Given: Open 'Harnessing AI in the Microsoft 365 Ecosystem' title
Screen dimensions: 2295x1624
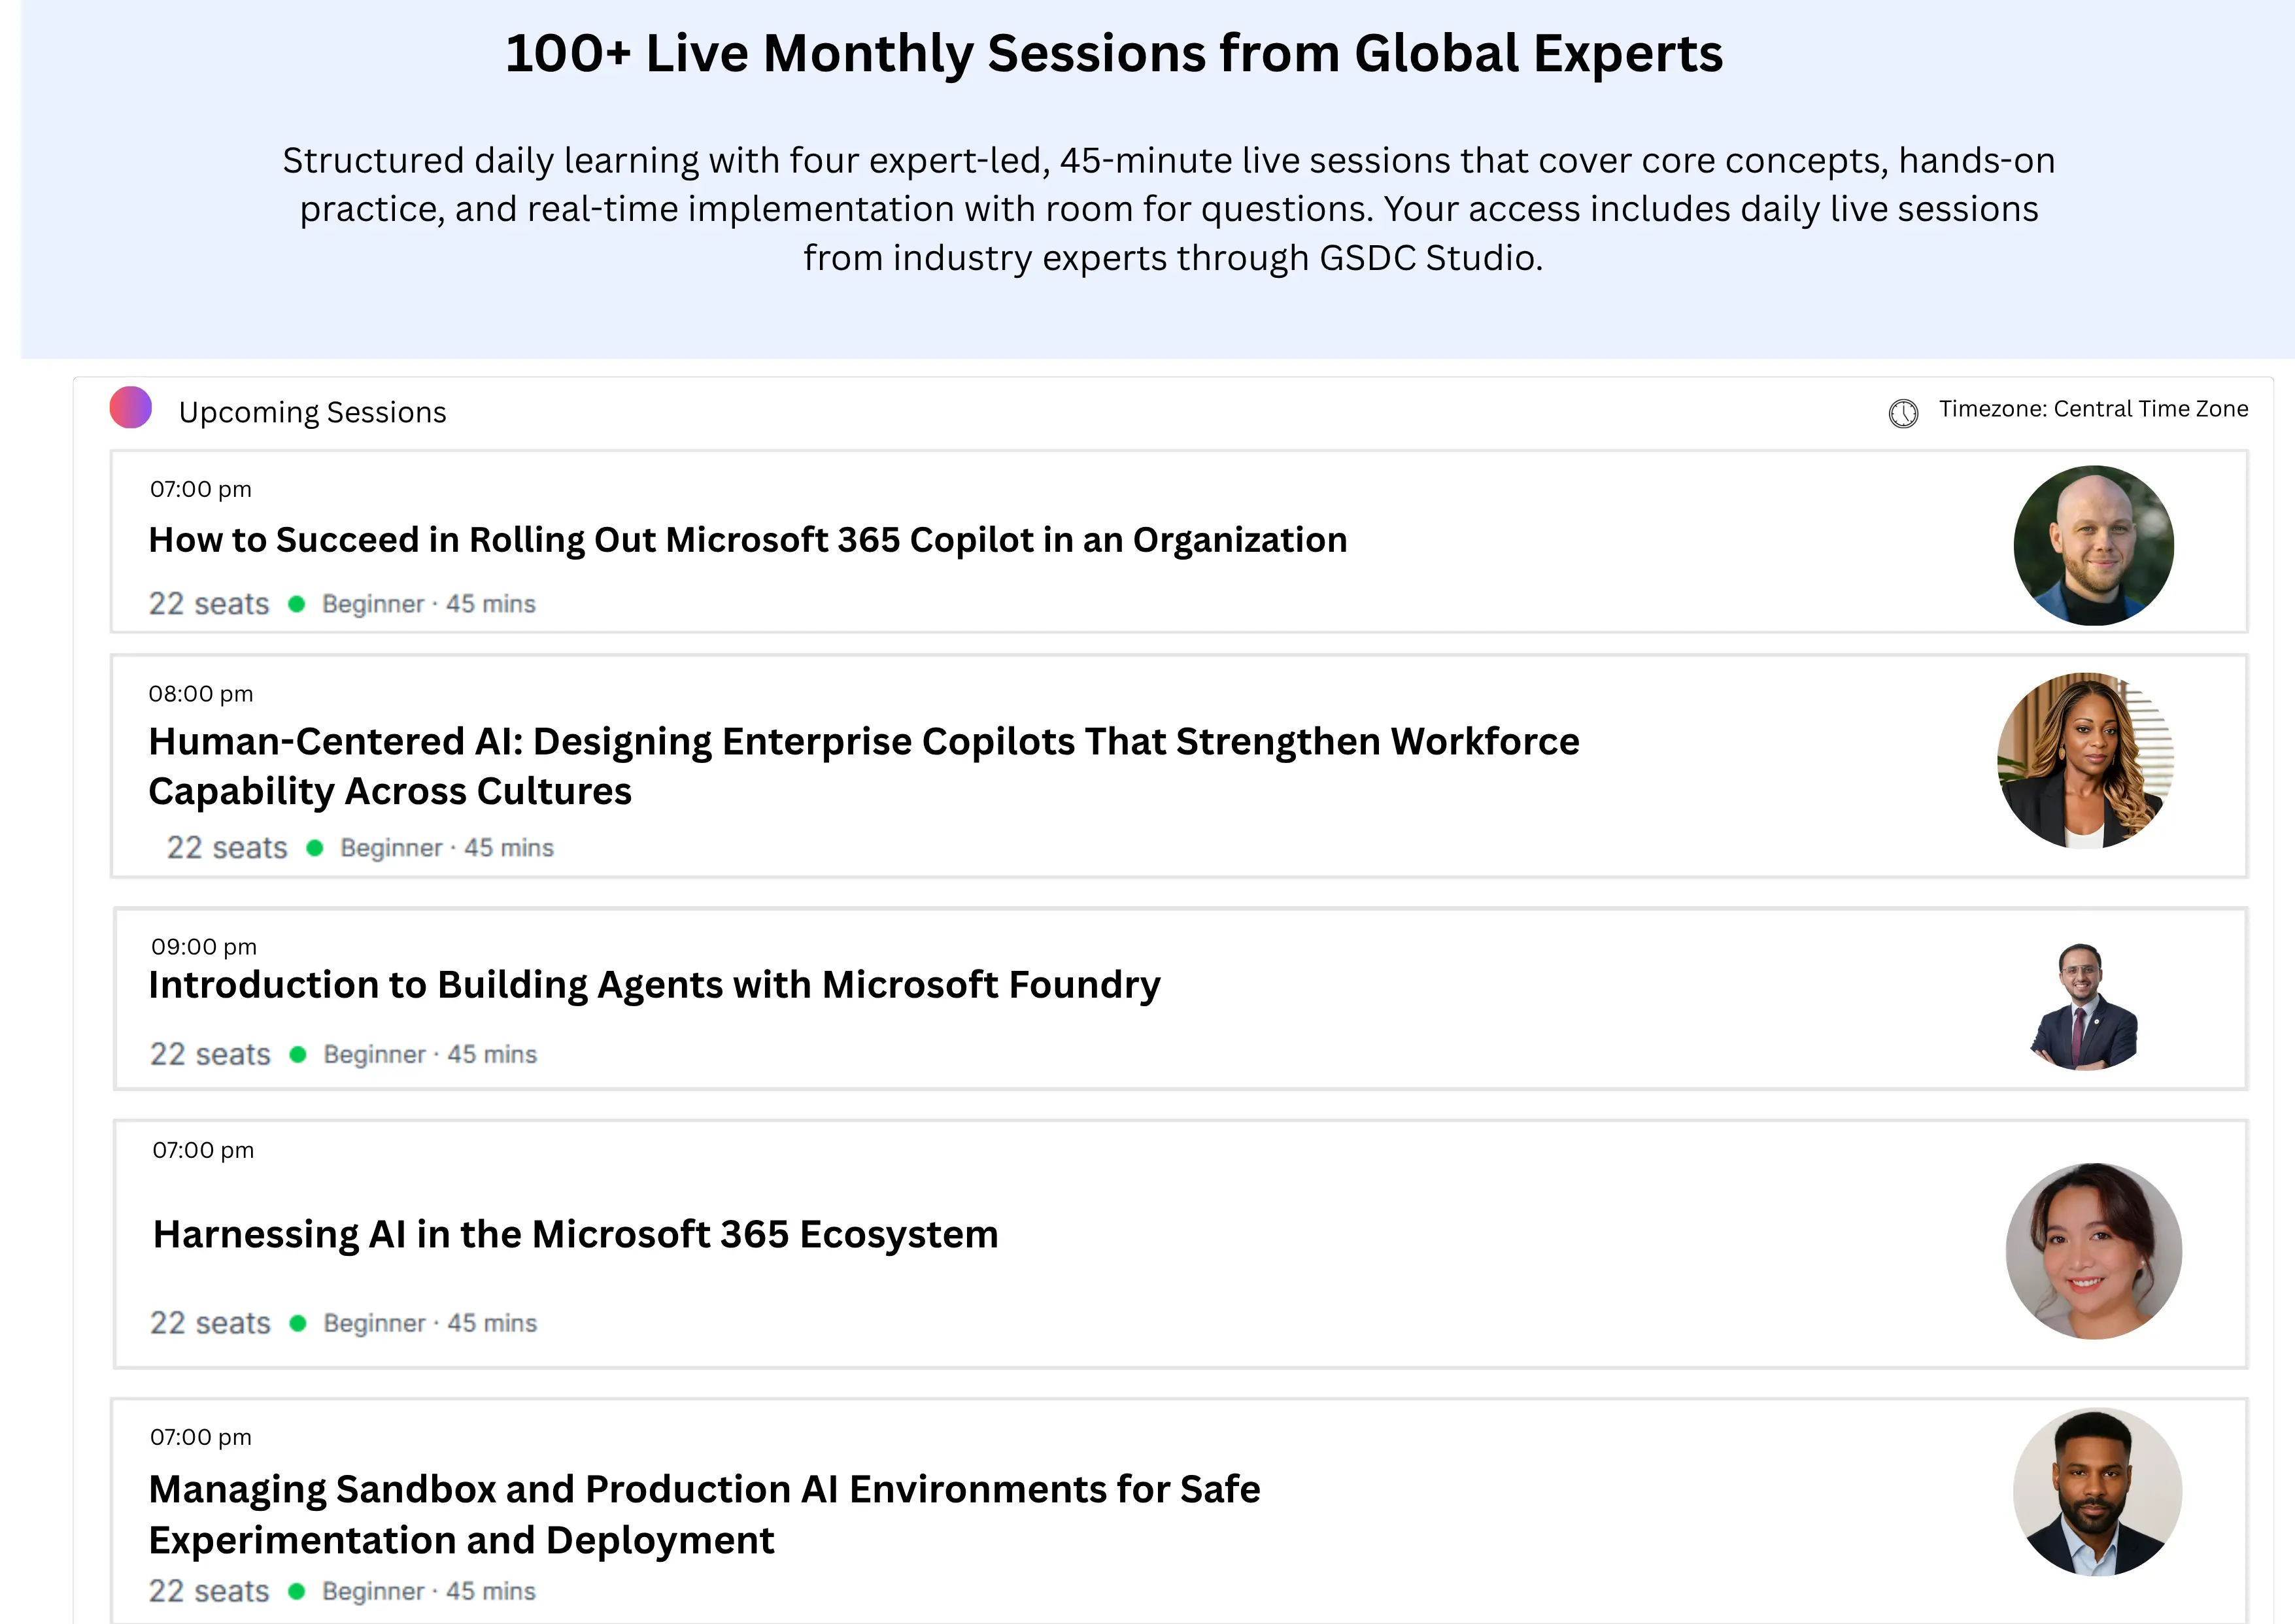Looking at the screenshot, I should [x=575, y=1235].
